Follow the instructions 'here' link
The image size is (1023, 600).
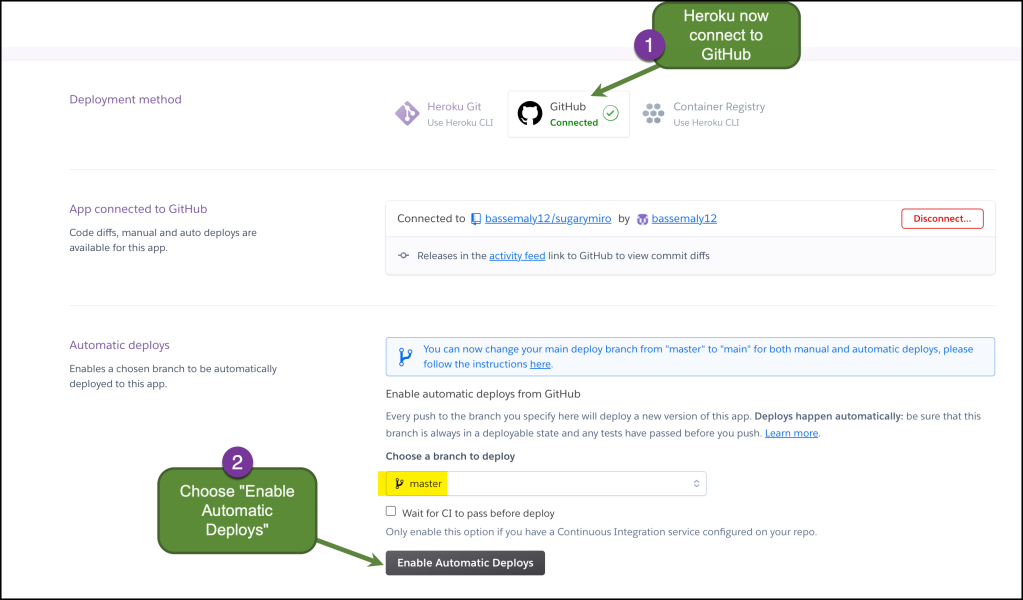[540, 364]
